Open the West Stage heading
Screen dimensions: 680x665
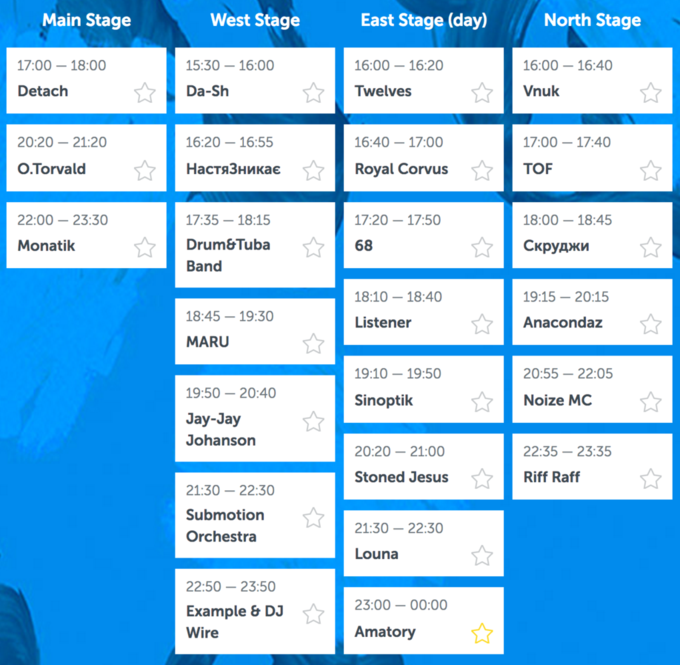(255, 20)
